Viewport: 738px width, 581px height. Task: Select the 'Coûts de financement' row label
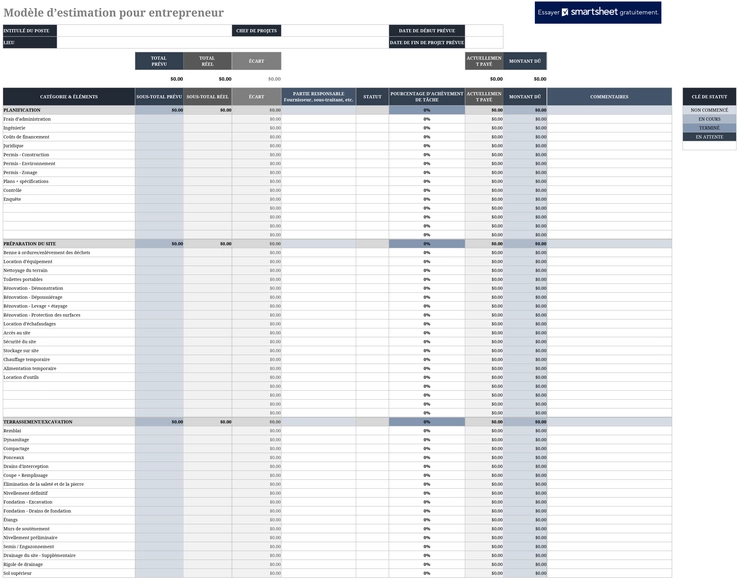[26, 137]
